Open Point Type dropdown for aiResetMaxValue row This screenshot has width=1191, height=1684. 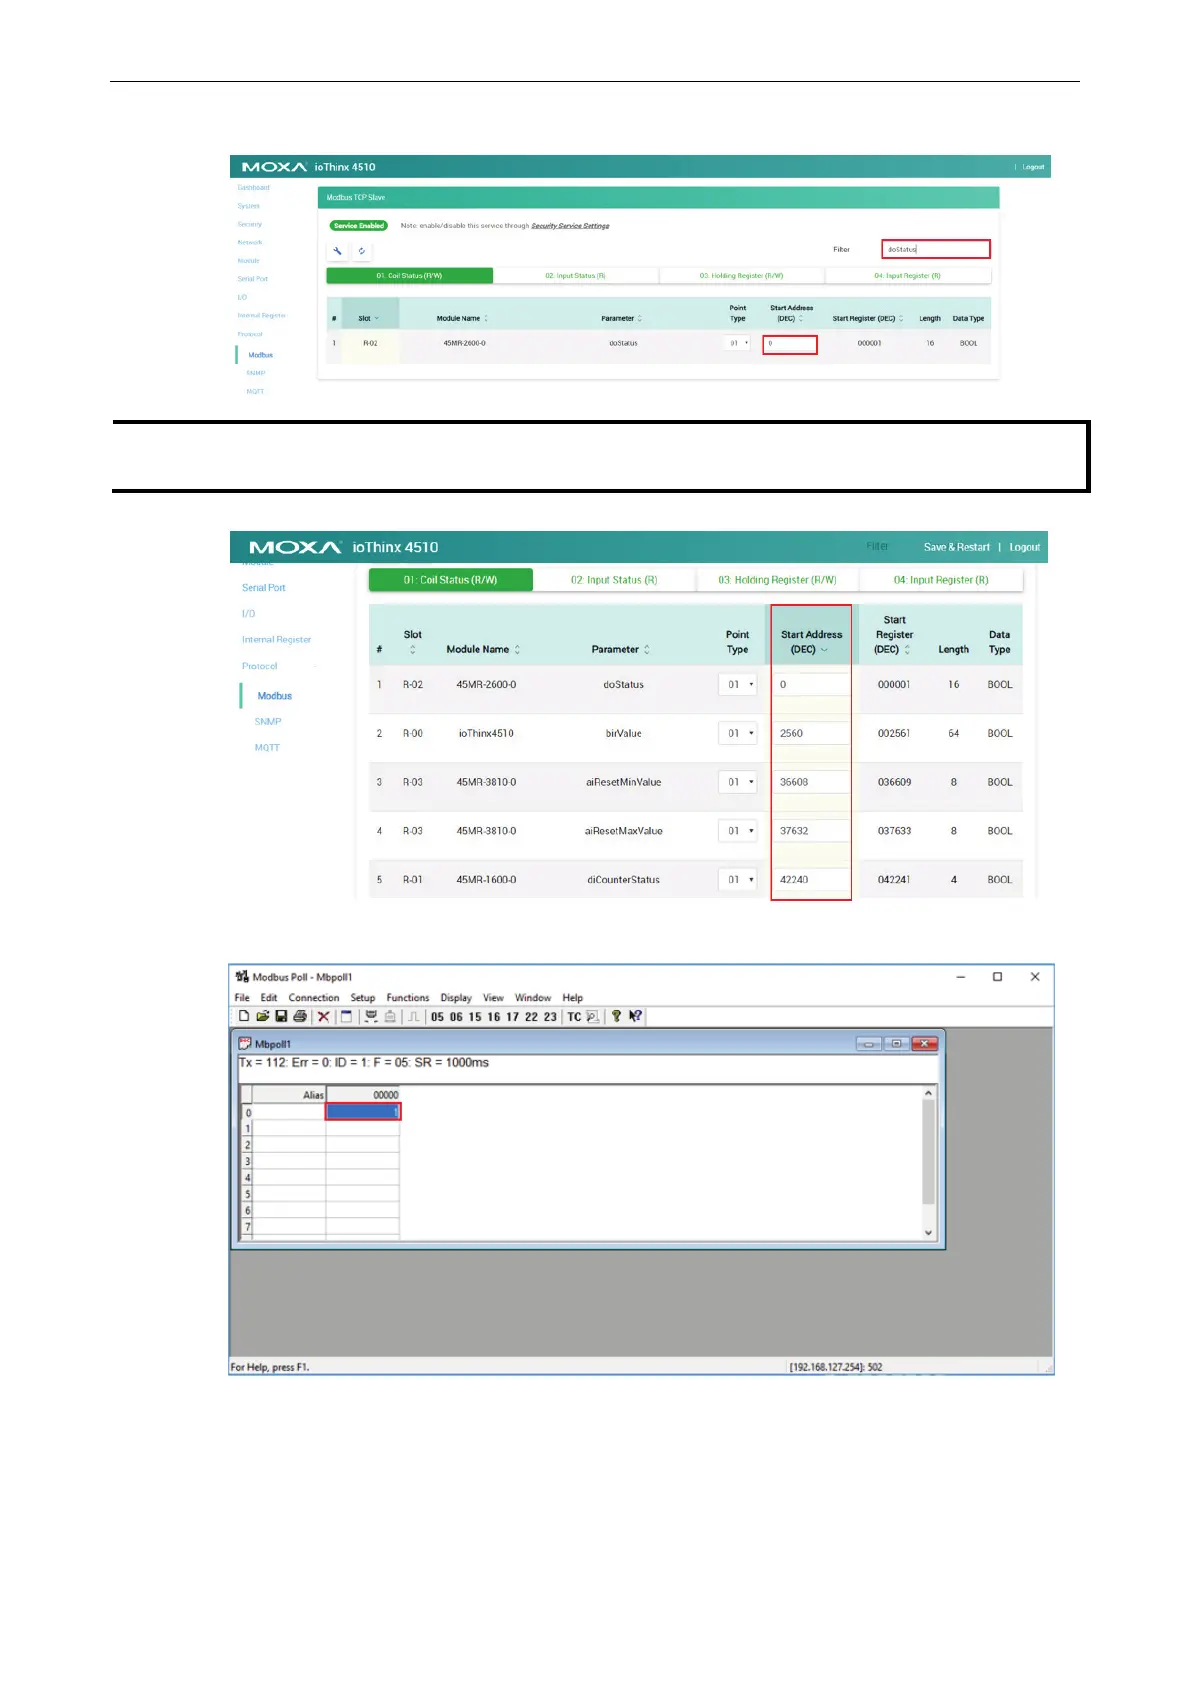(738, 831)
